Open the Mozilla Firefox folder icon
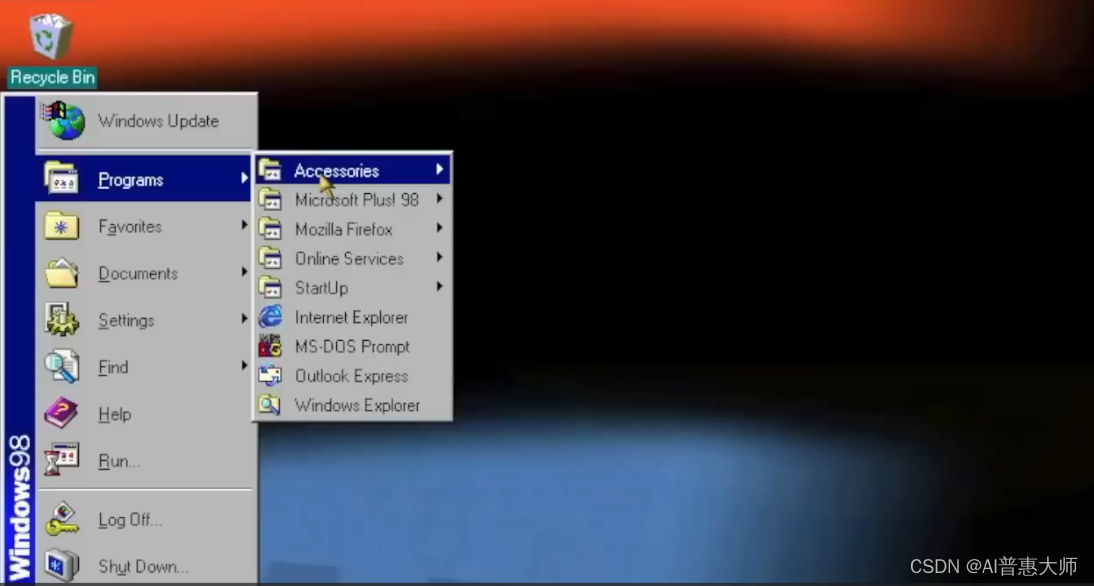Image resolution: width=1094 pixels, height=586 pixels. (x=271, y=229)
